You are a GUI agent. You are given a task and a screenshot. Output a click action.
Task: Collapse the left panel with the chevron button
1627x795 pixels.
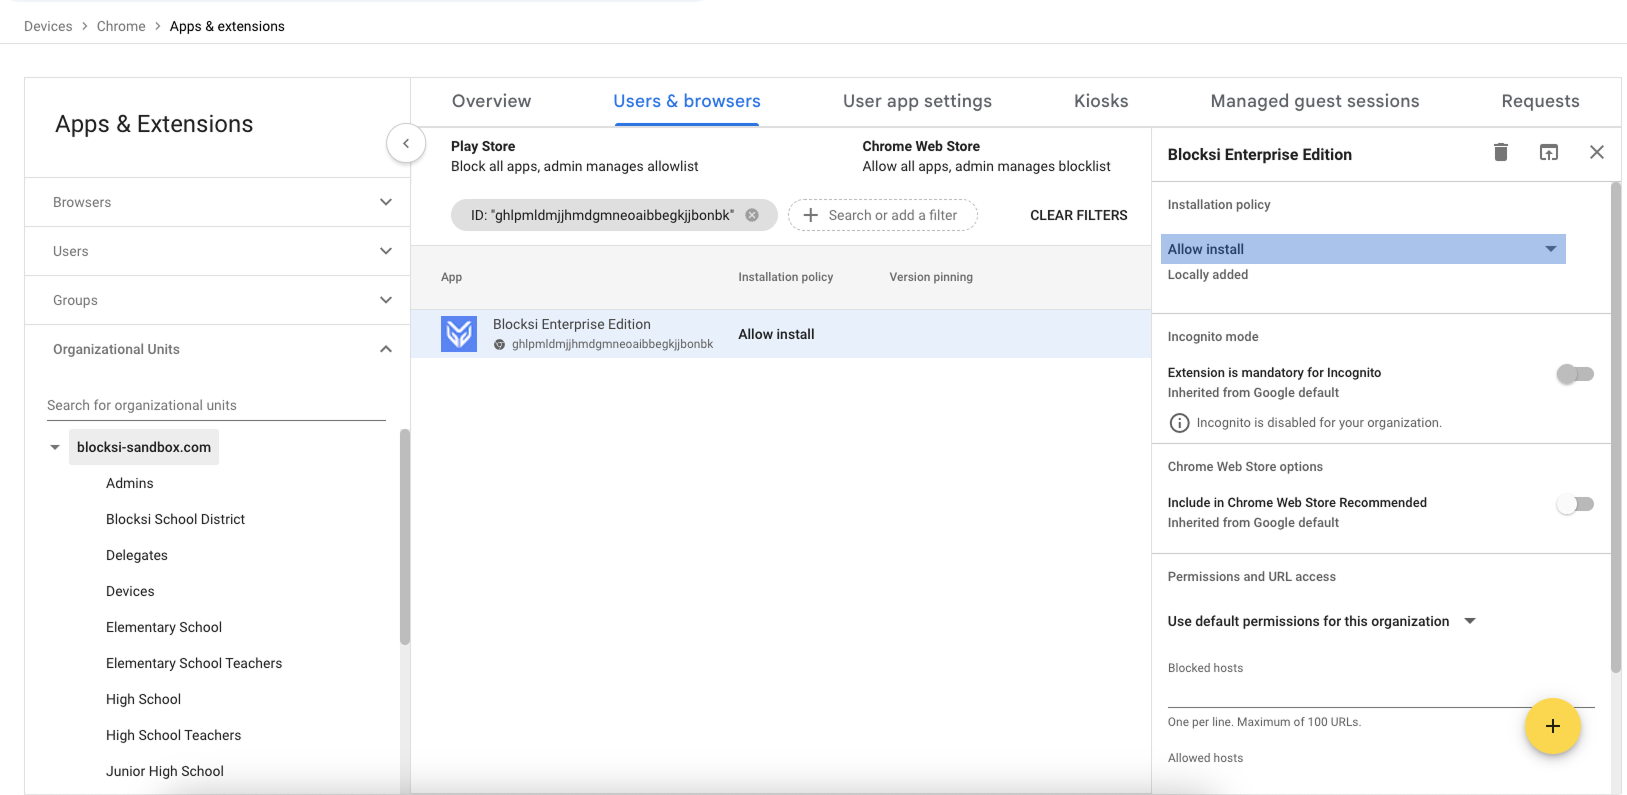[x=406, y=144]
